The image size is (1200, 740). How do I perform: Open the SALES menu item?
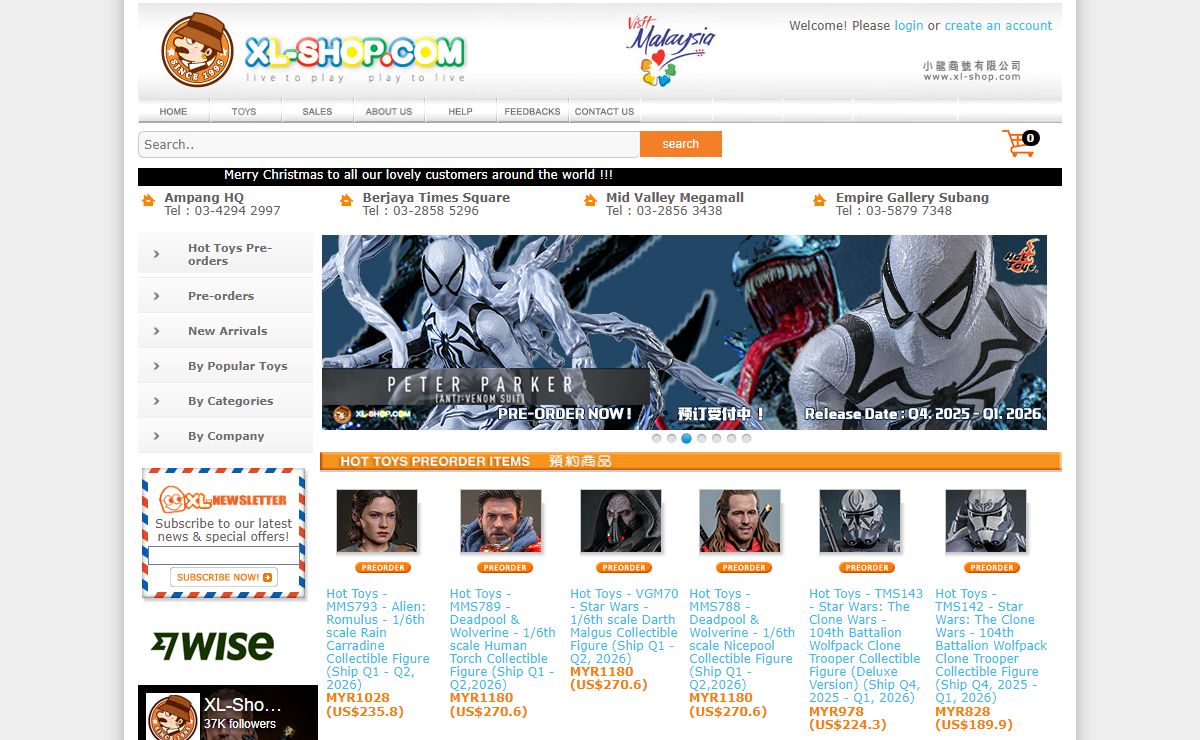(317, 111)
